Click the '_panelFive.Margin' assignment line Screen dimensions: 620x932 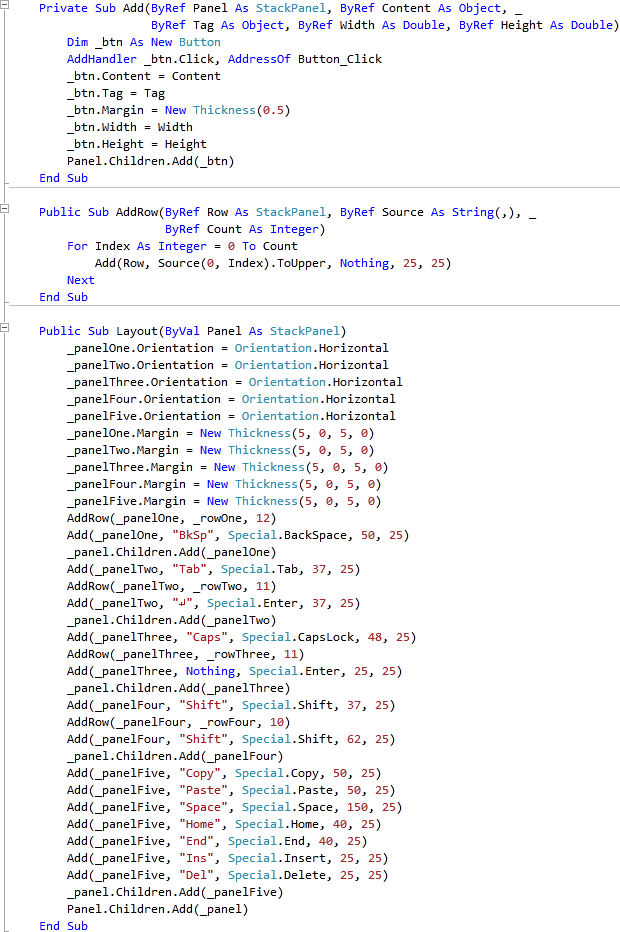(224, 501)
